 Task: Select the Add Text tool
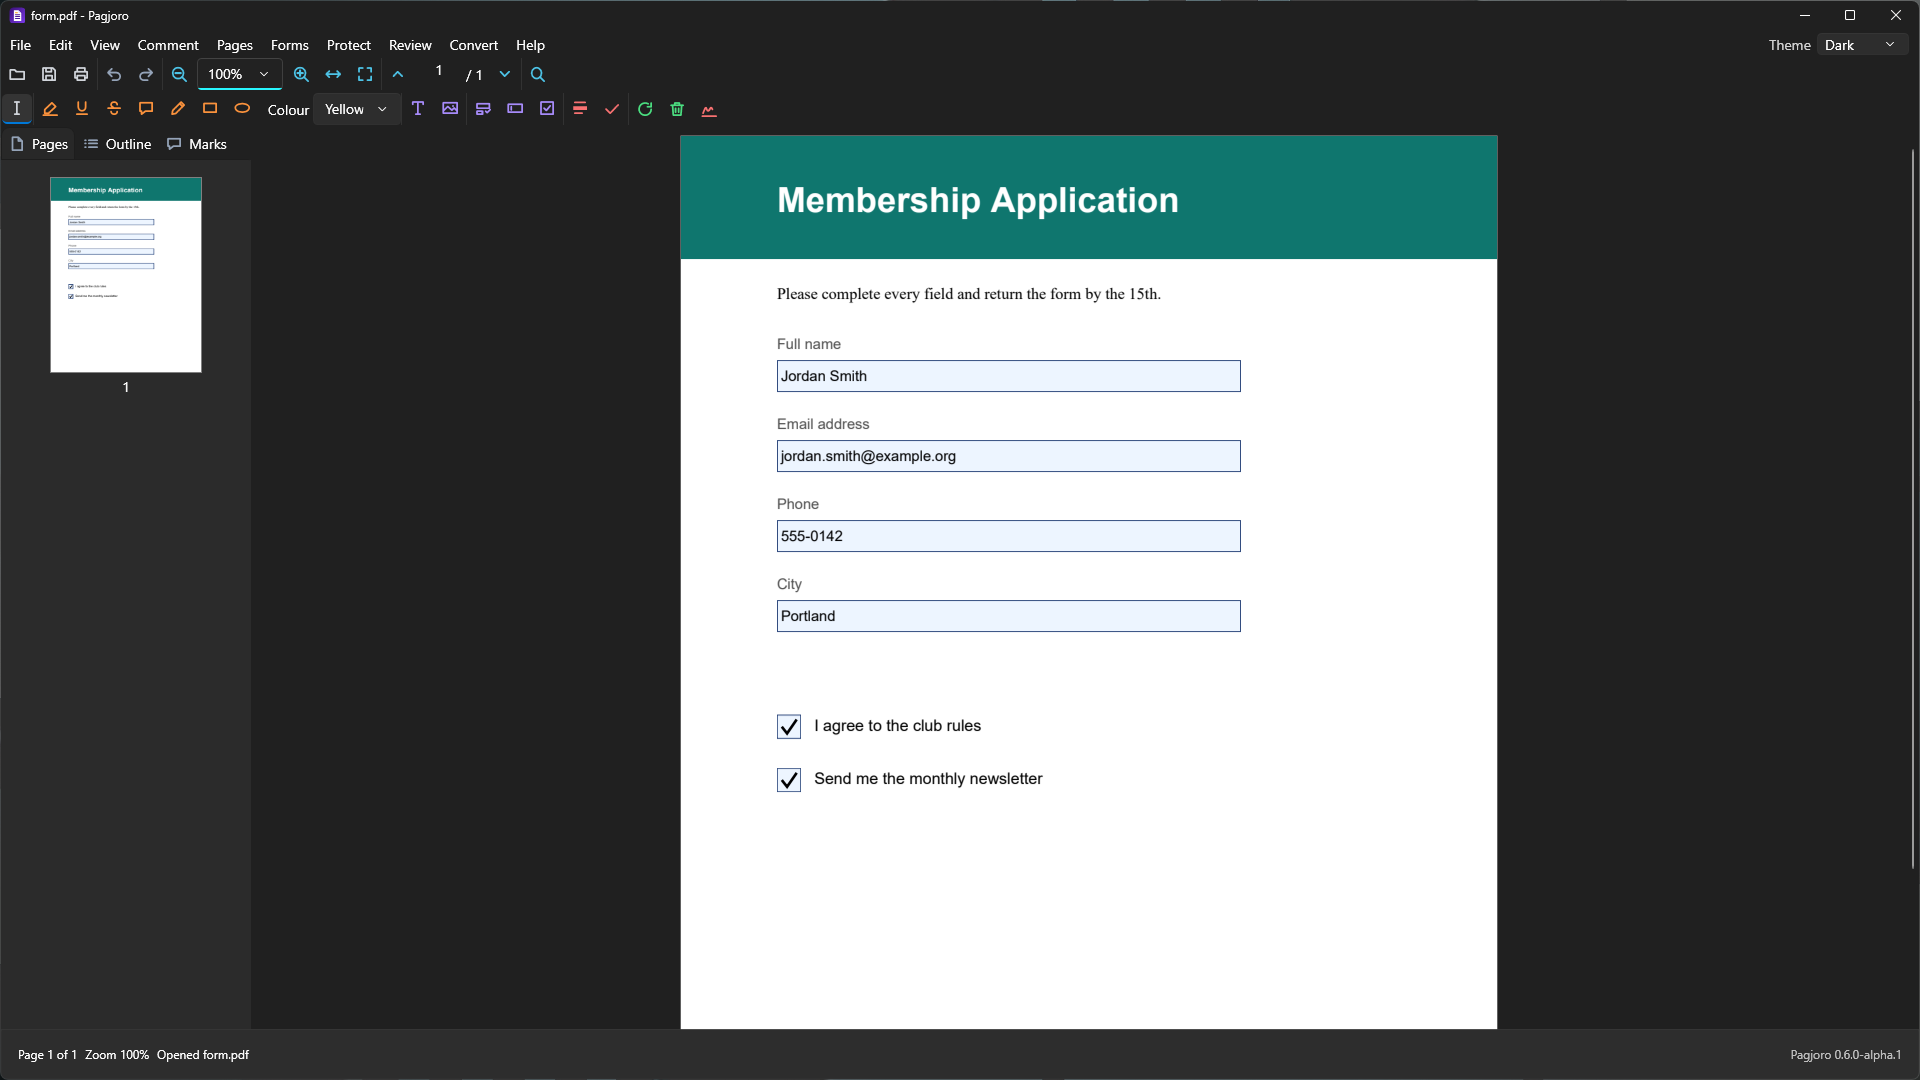coord(418,109)
